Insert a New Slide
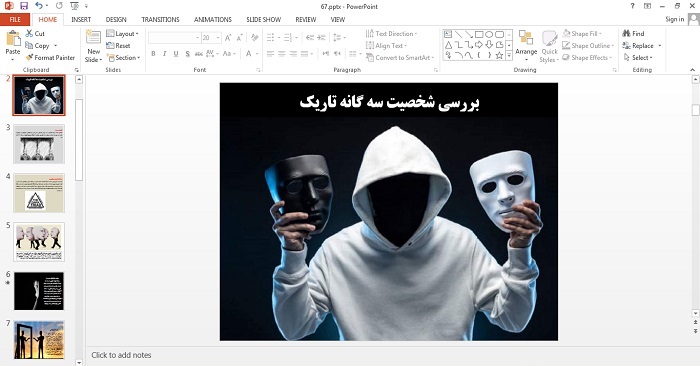700x366 pixels. tap(93, 46)
